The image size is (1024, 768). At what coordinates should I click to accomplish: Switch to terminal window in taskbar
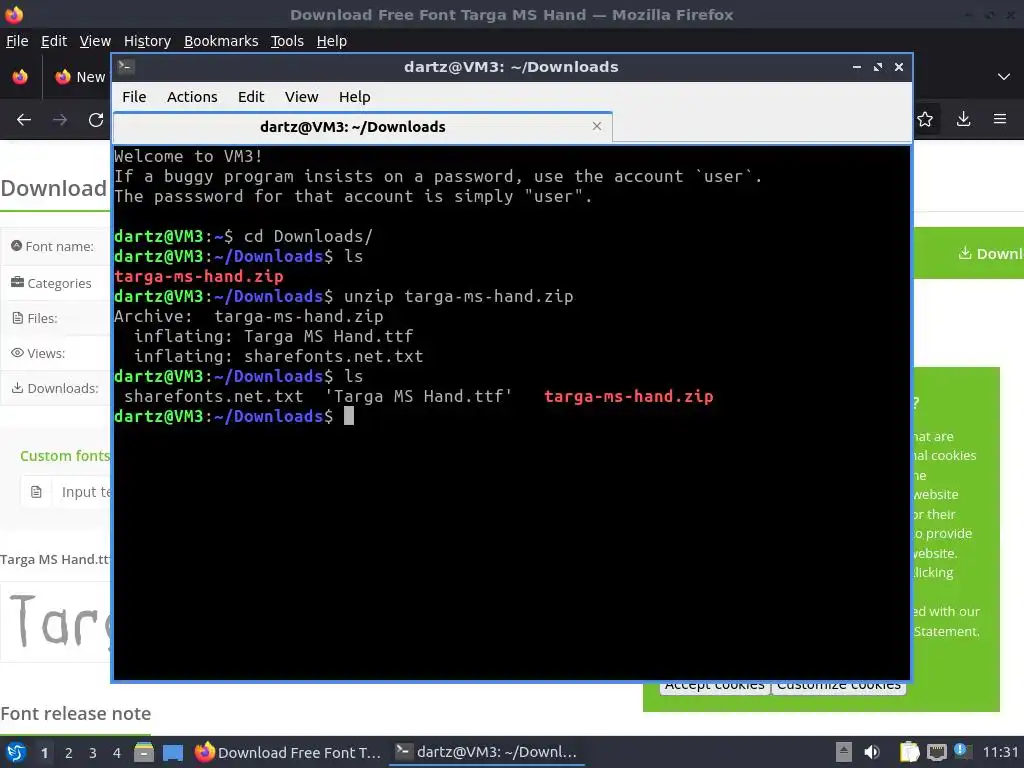[x=487, y=752]
